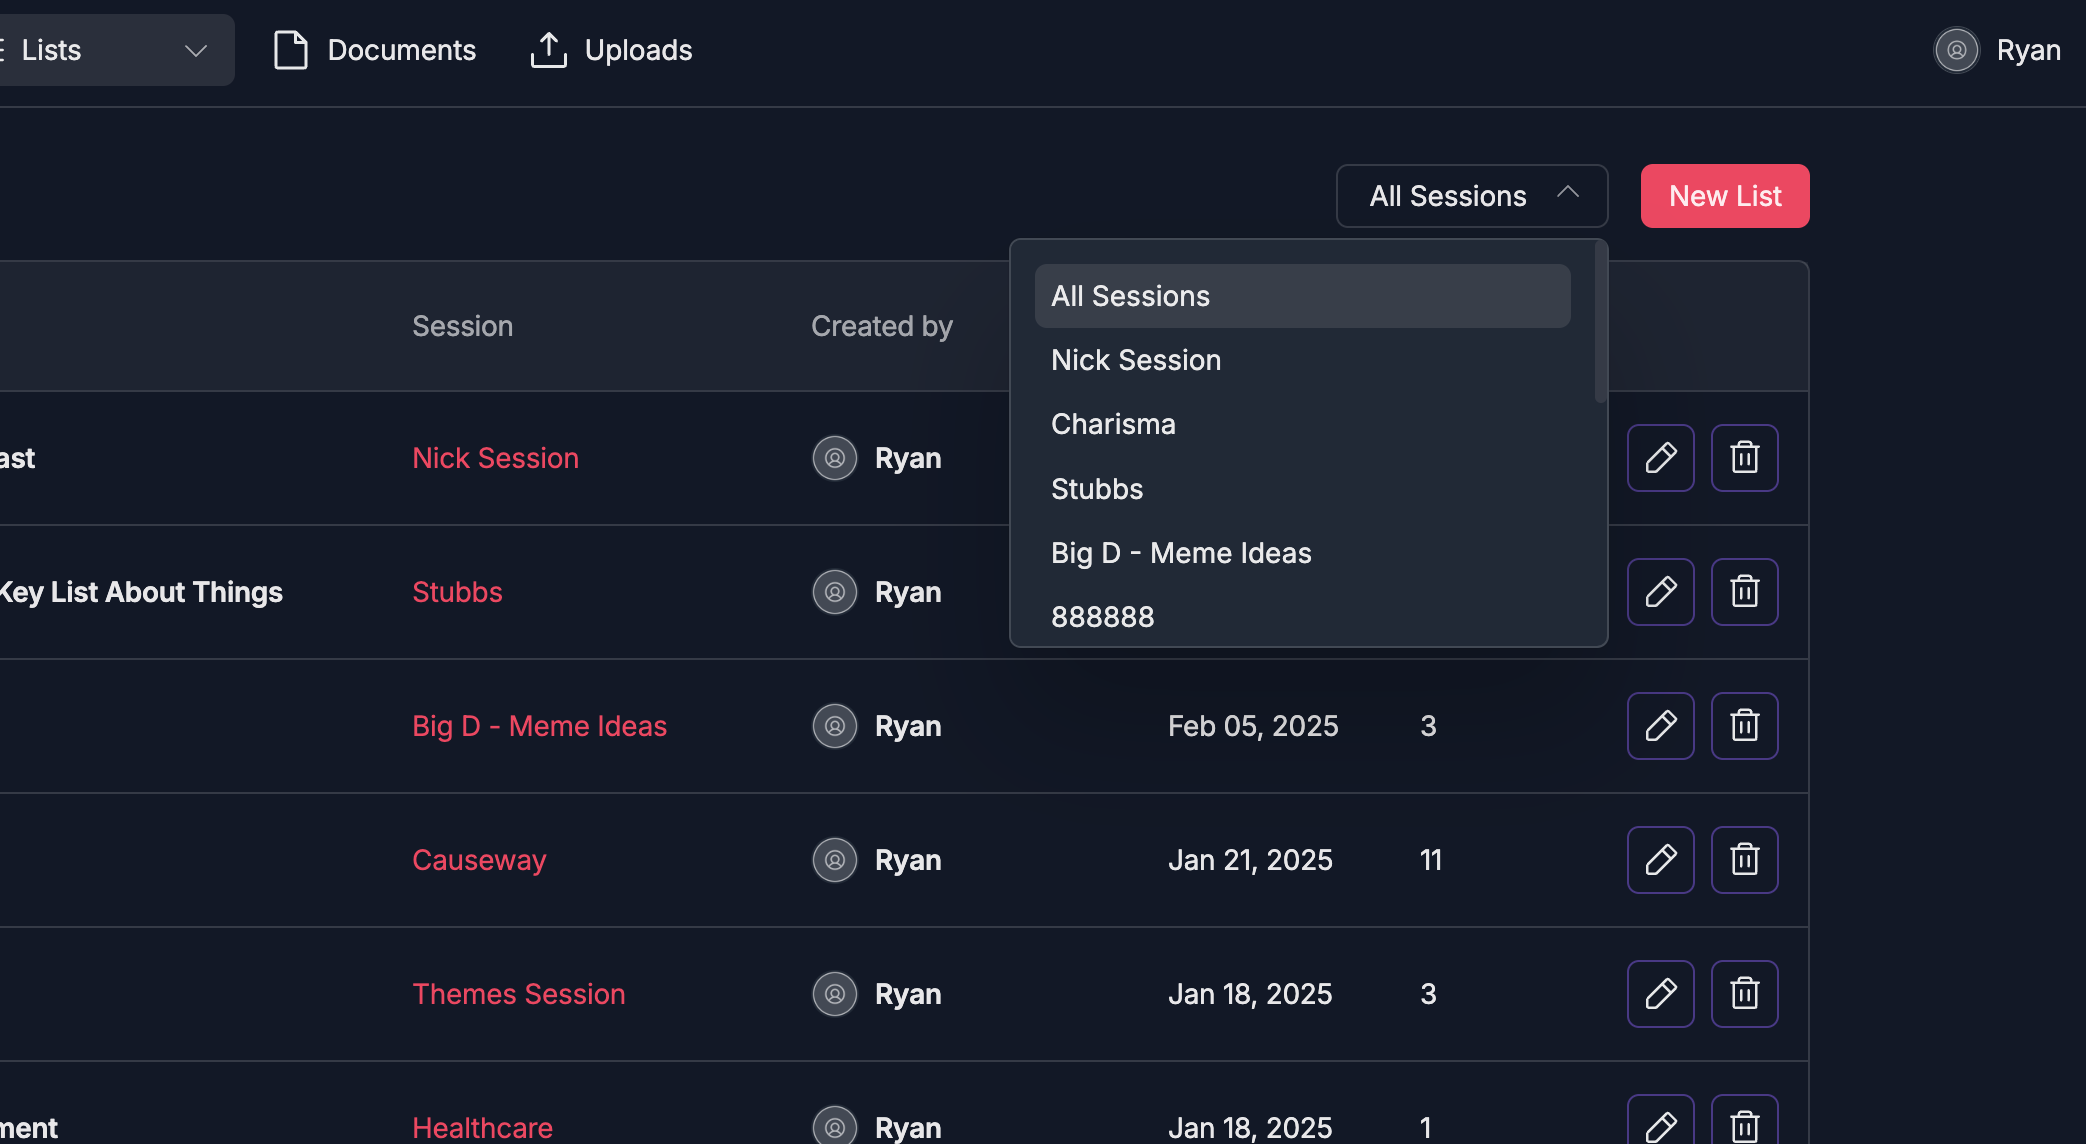Delete the Stubbs list with trash icon
This screenshot has height=1144, width=2086.
(1744, 592)
